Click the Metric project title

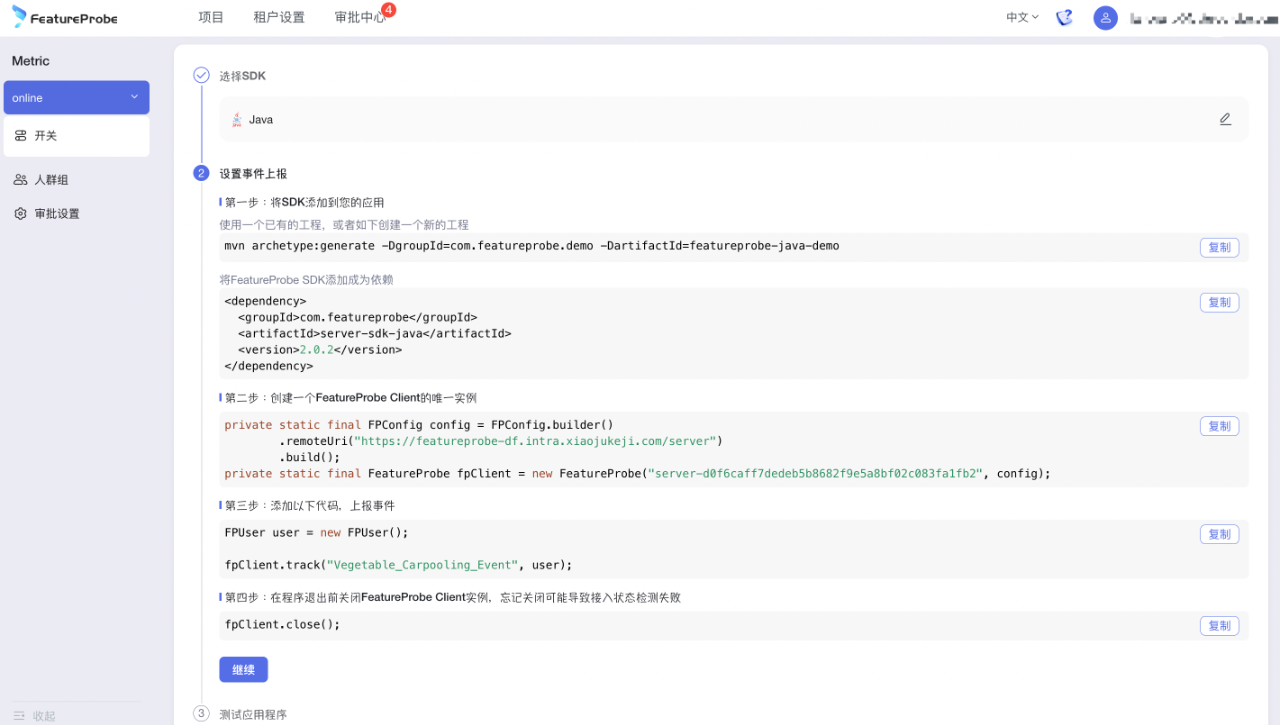pyautogui.click(x=30, y=61)
